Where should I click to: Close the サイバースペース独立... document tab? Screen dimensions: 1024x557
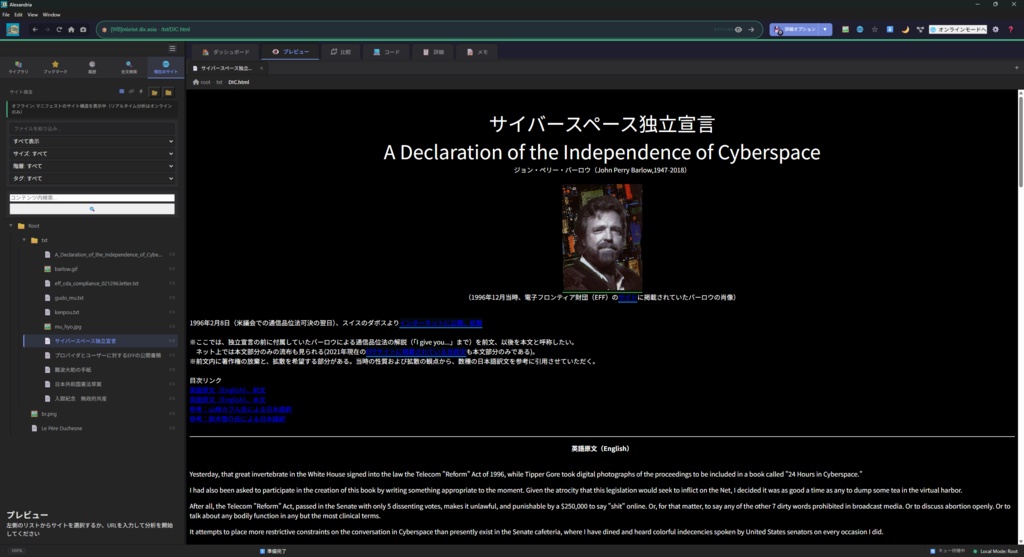262,68
